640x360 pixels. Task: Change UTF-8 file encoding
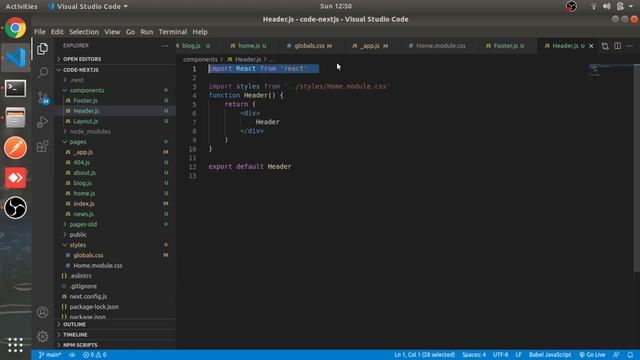500,355
